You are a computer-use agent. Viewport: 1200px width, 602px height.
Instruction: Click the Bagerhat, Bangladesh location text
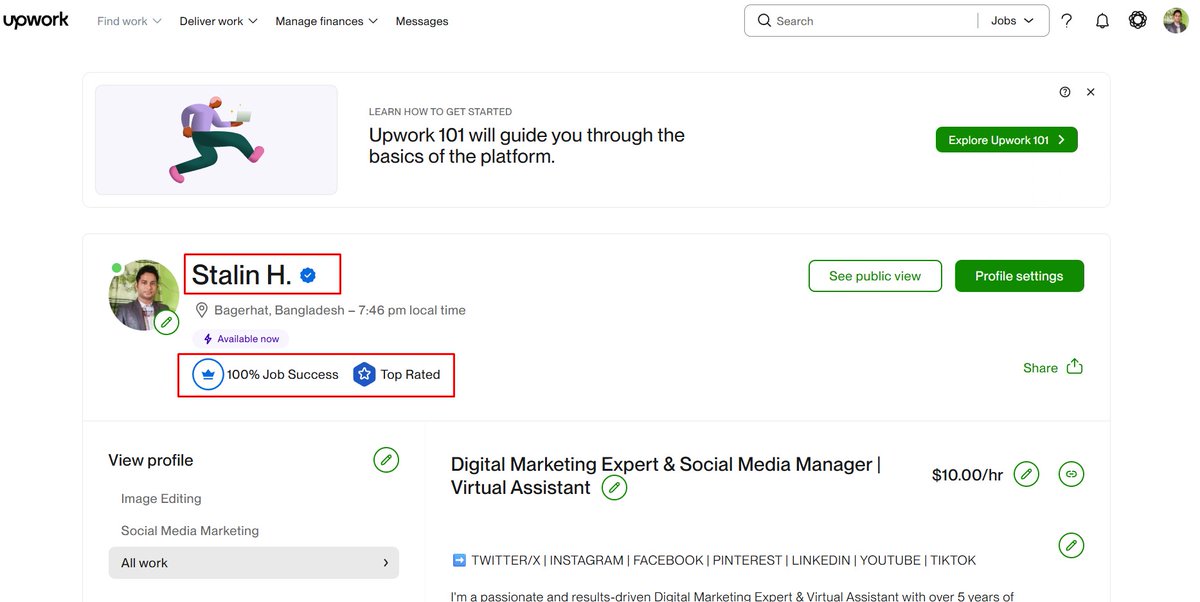[339, 310]
